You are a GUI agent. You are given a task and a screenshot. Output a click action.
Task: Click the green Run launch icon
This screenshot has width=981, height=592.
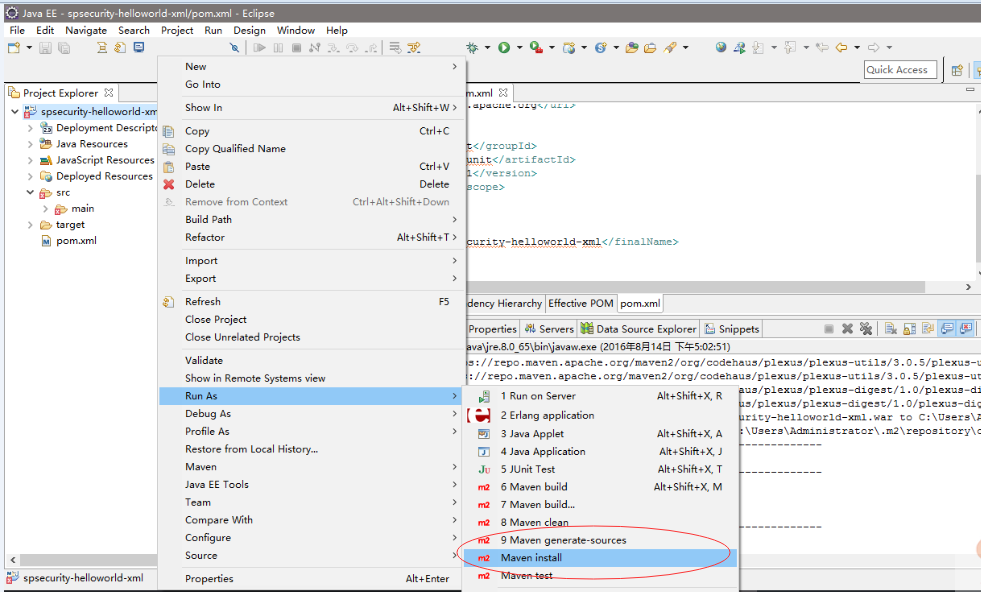coord(504,48)
